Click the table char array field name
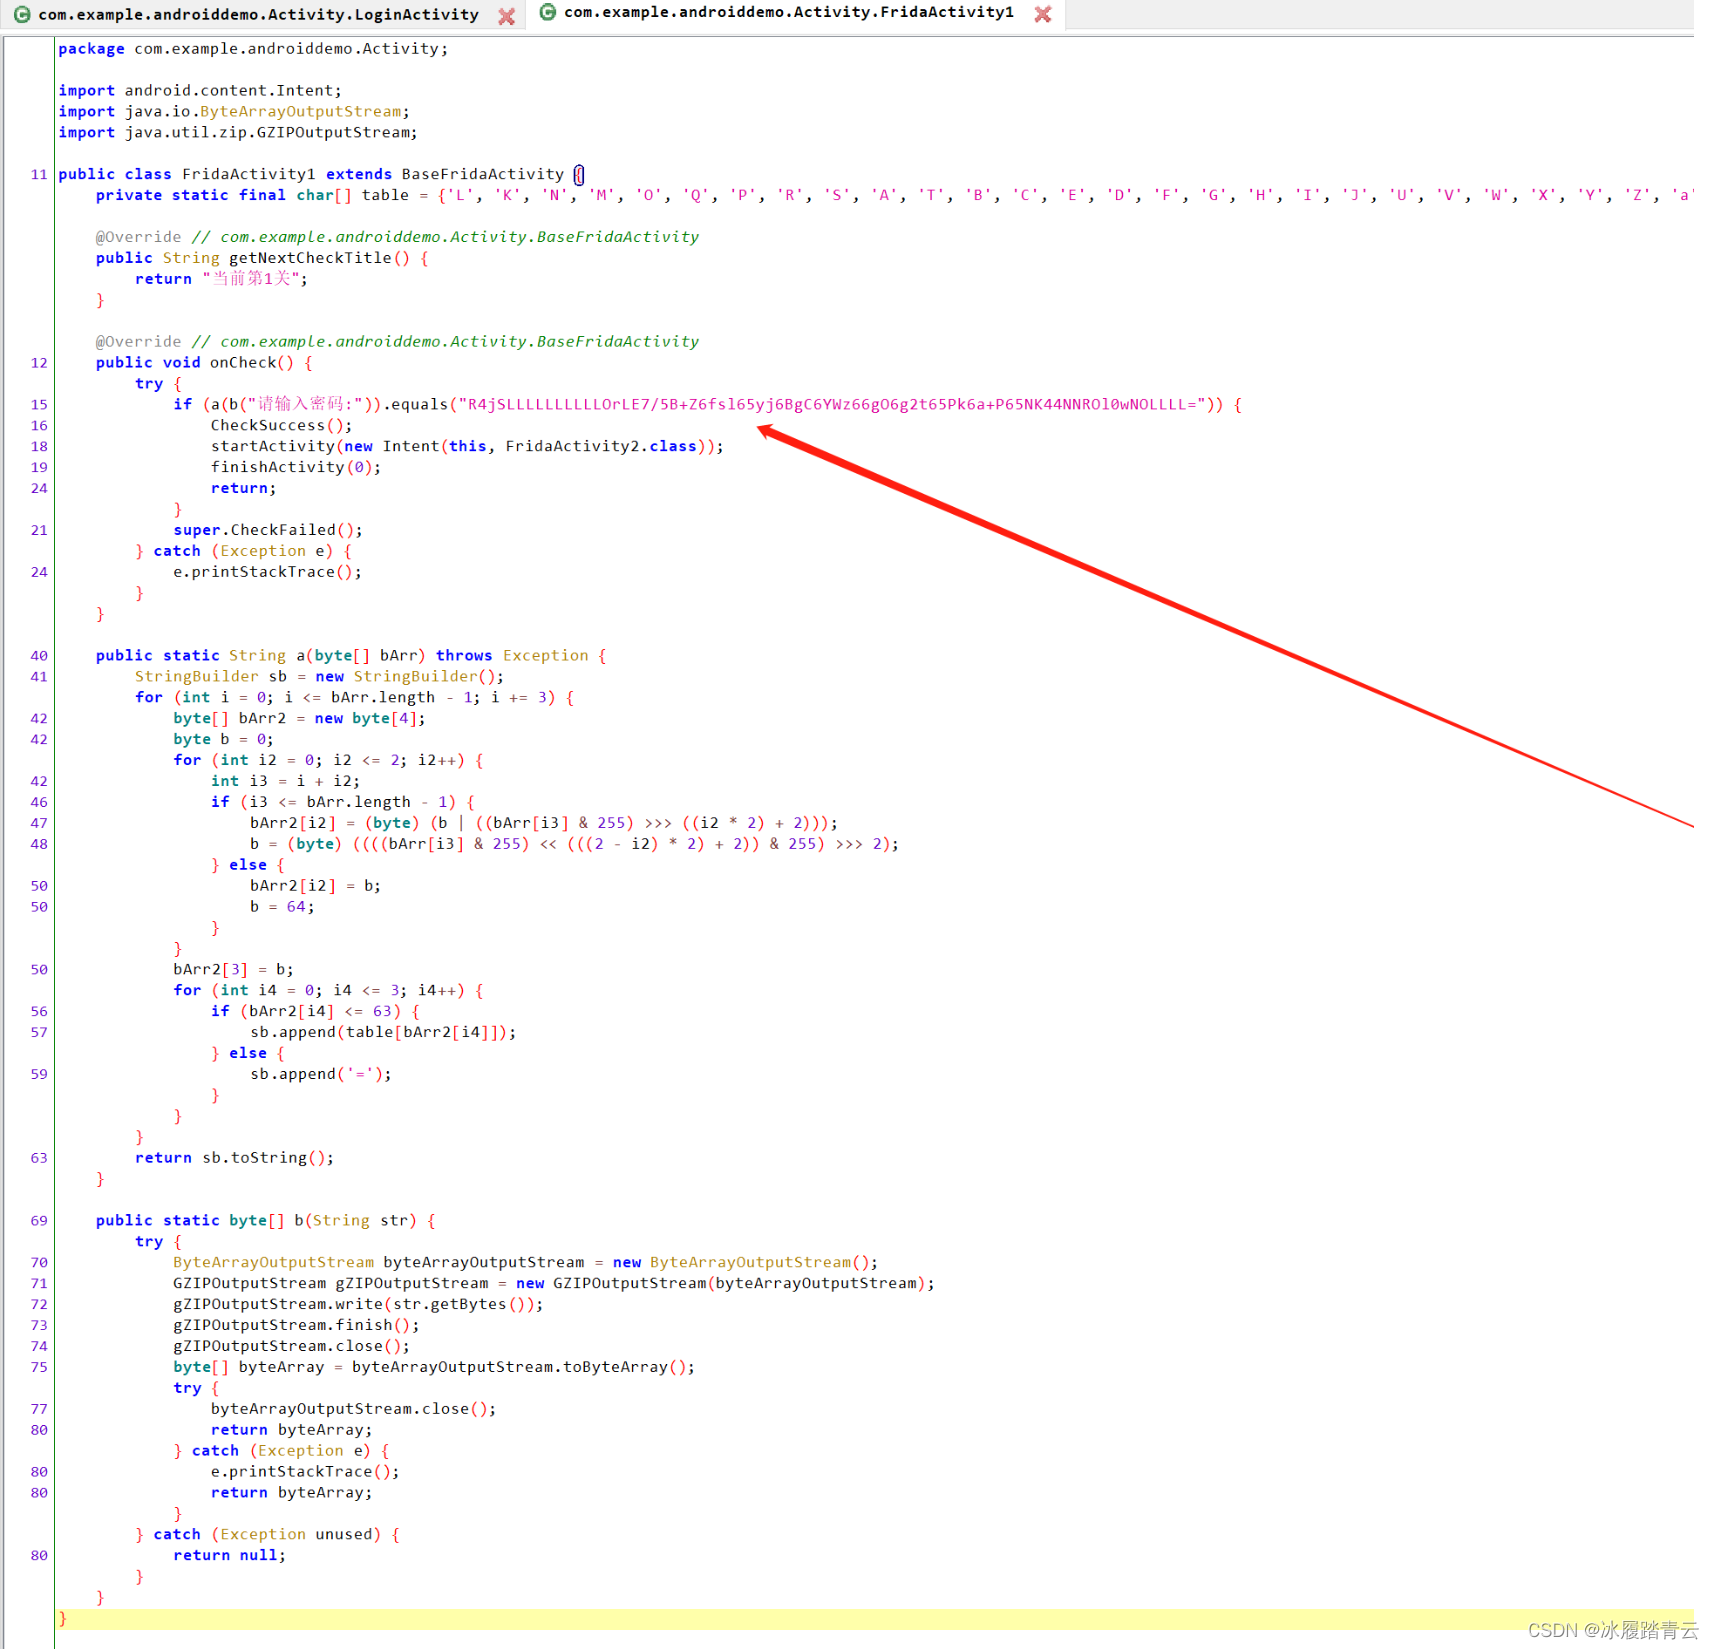Screen dimensions: 1714x1649 coord(385,195)
